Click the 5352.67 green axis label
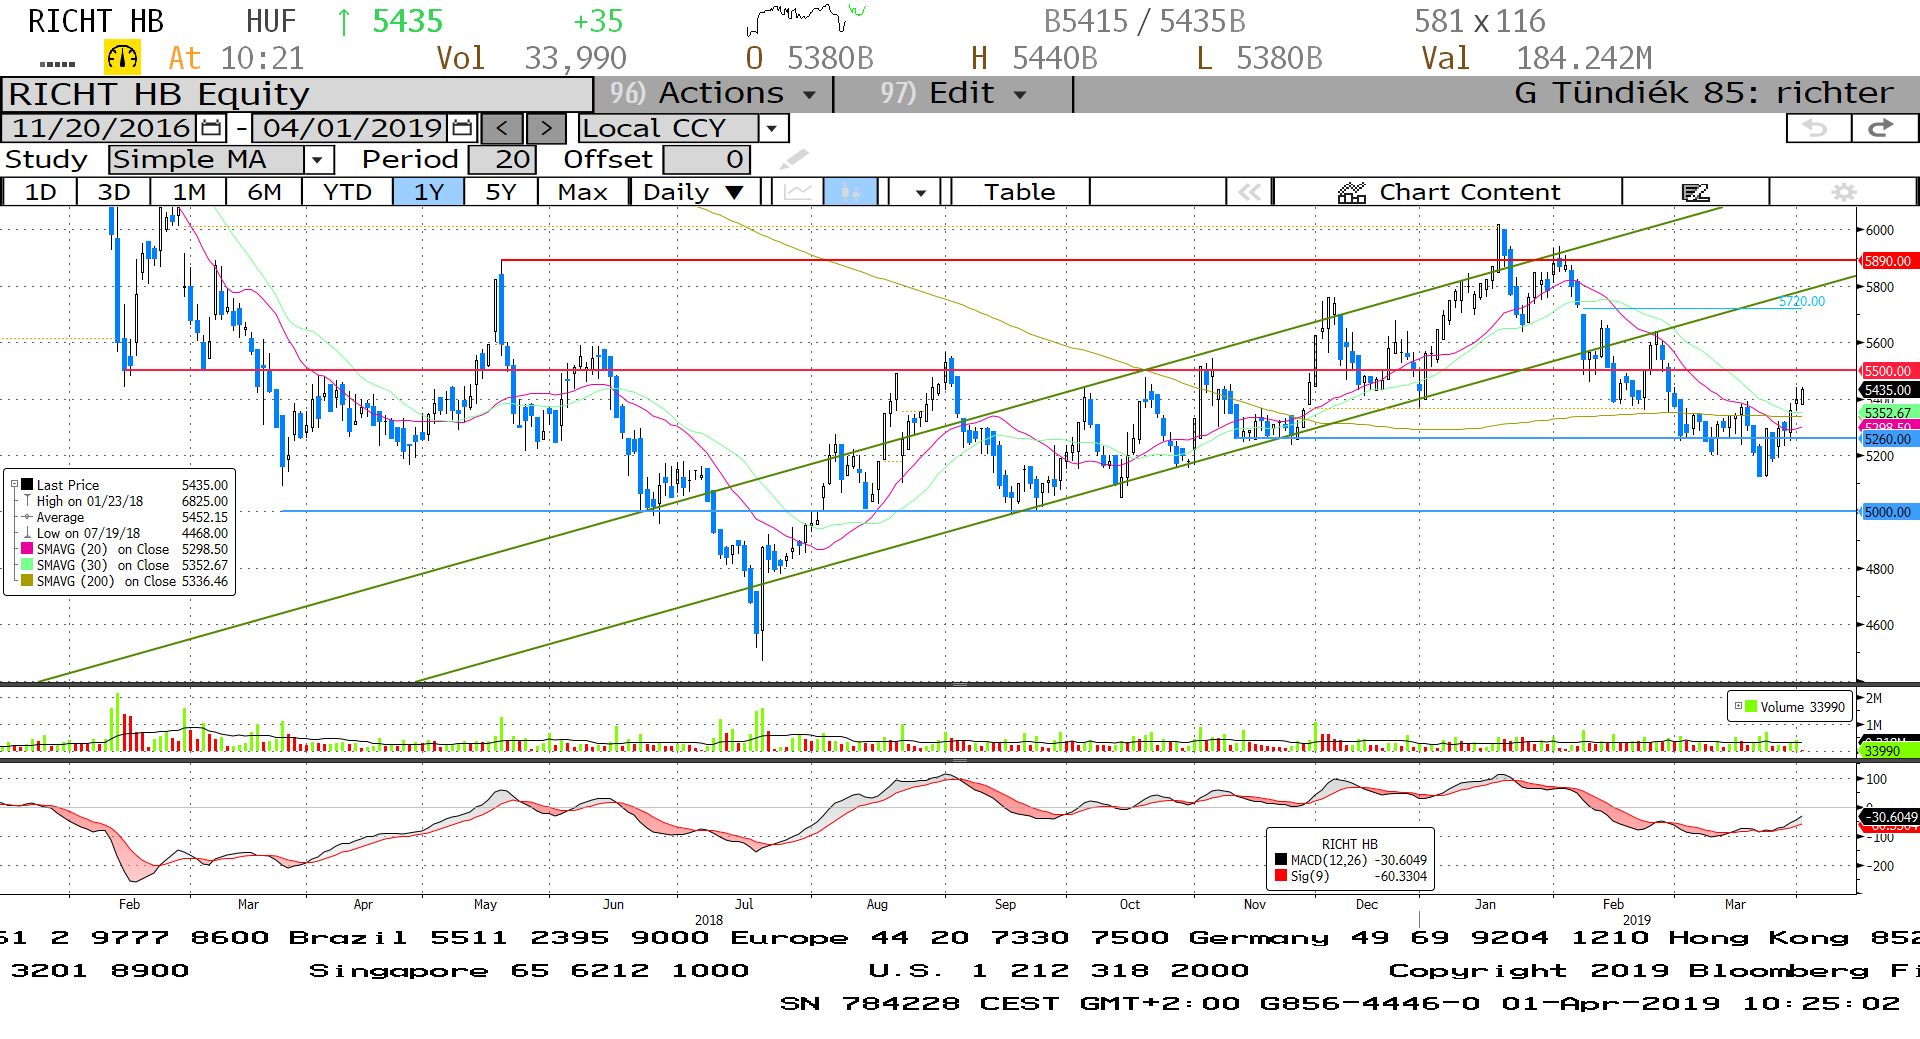This screenshot has height=1039, width=1920. click(x=1887, y=412)
